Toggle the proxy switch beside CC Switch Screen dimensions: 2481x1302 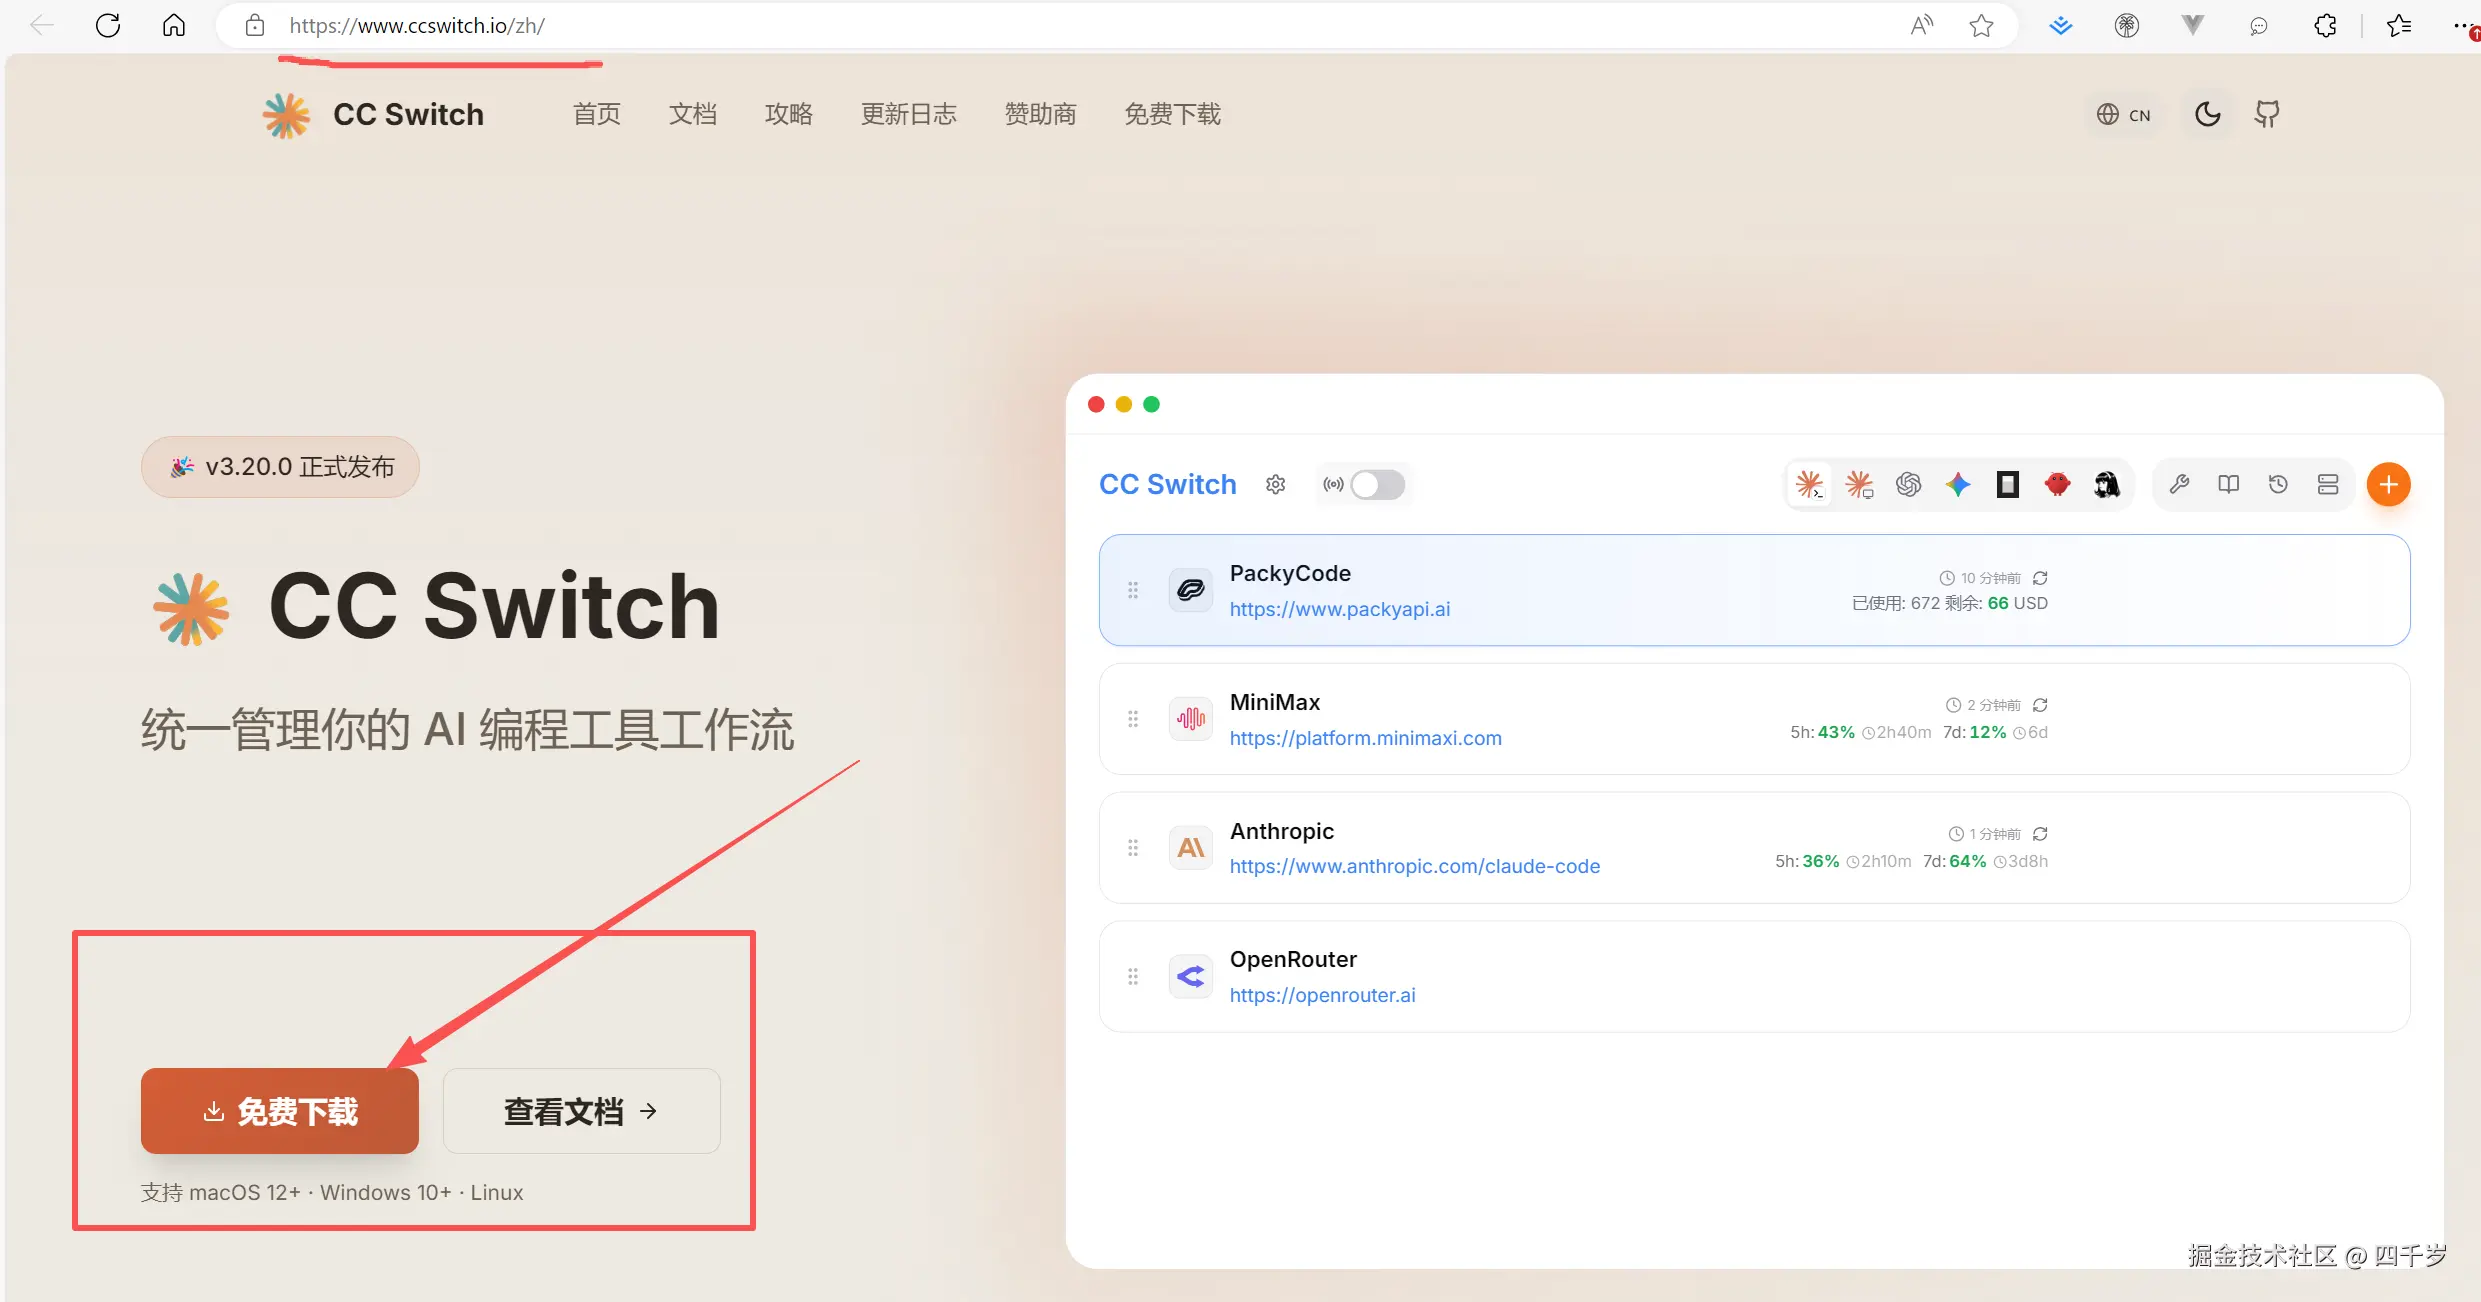[x=1377, y=485]
